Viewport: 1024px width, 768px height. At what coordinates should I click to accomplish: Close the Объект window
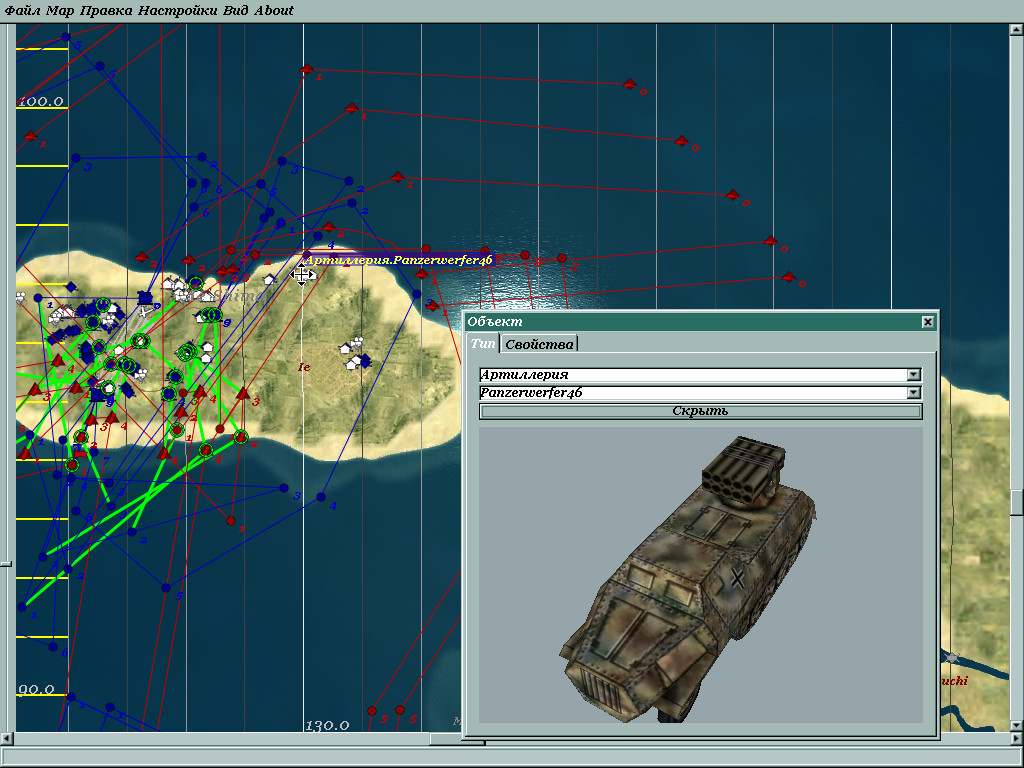coord(927,322)
